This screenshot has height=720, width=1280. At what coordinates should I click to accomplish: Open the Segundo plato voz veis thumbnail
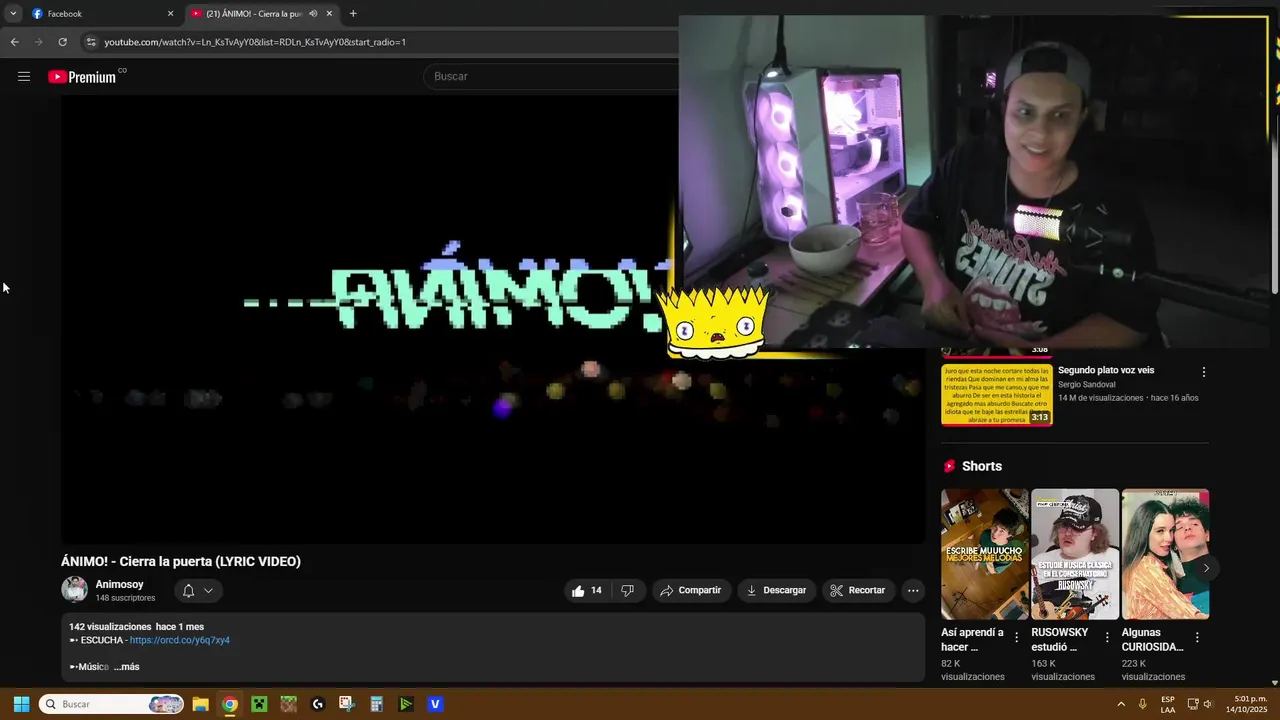997,394
